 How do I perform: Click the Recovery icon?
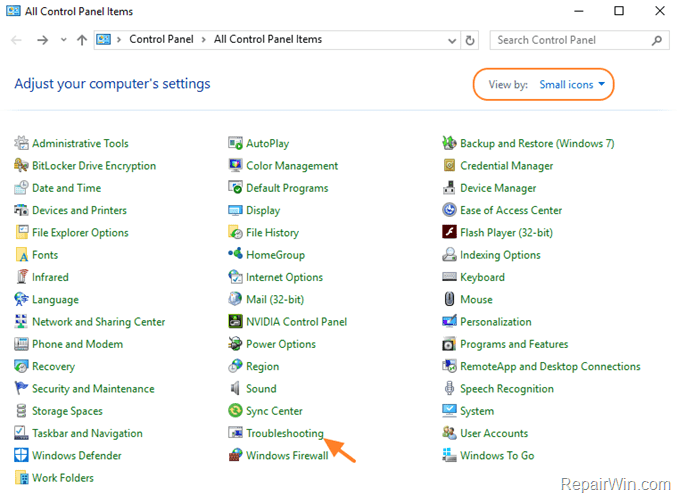click(x=21, y=366)
